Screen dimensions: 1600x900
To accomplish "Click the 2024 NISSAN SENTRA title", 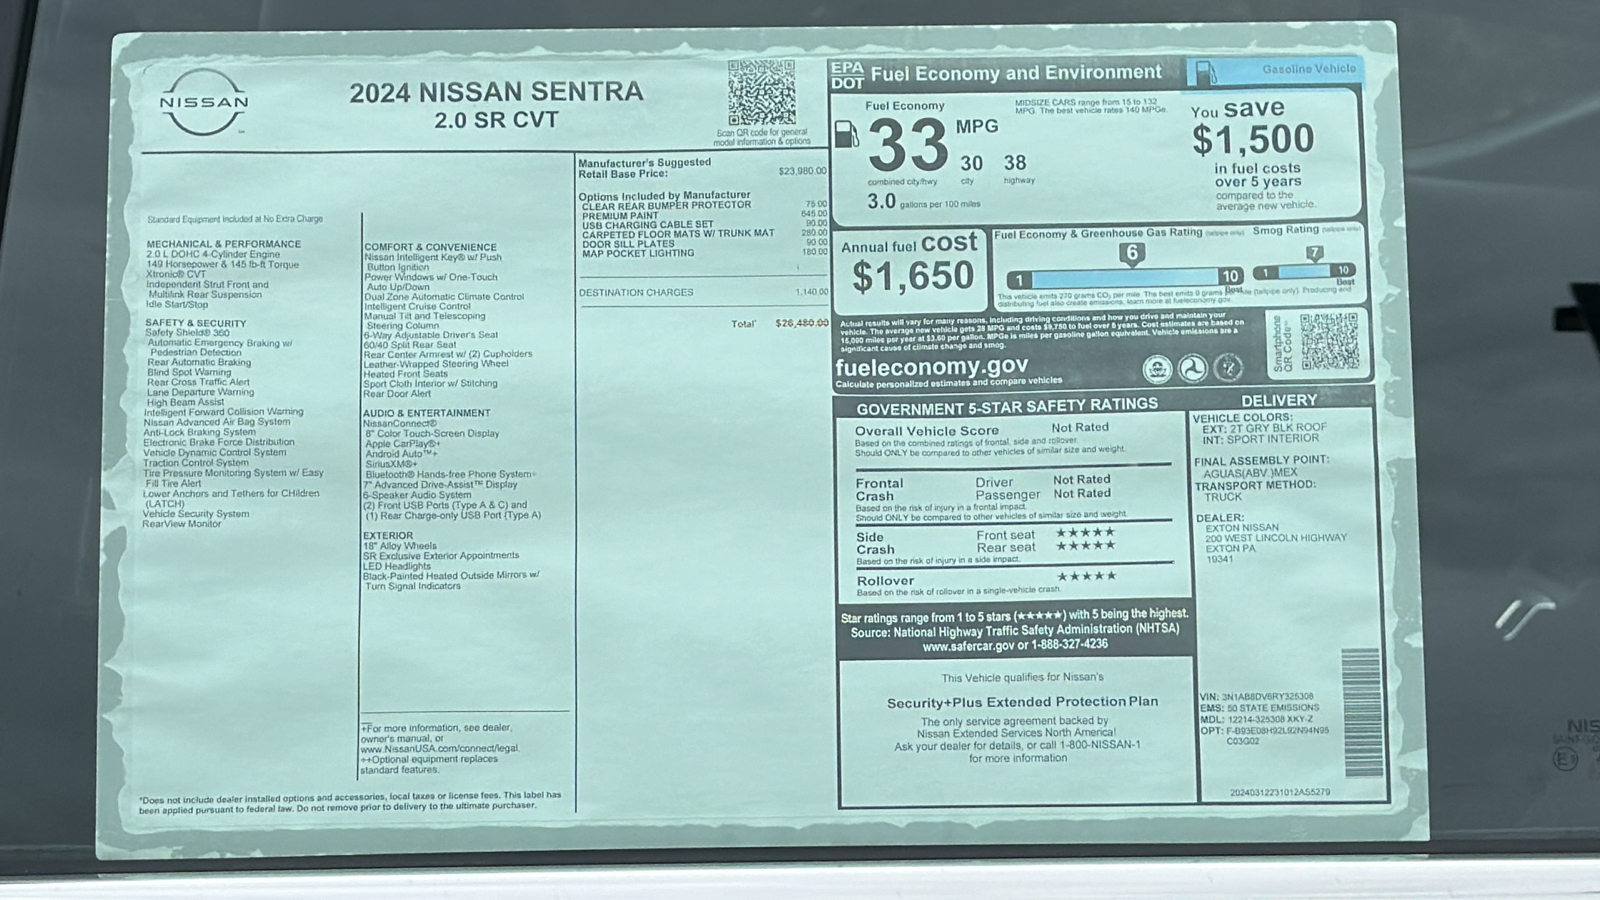I will pyautogui.click(x=496, y=92).
